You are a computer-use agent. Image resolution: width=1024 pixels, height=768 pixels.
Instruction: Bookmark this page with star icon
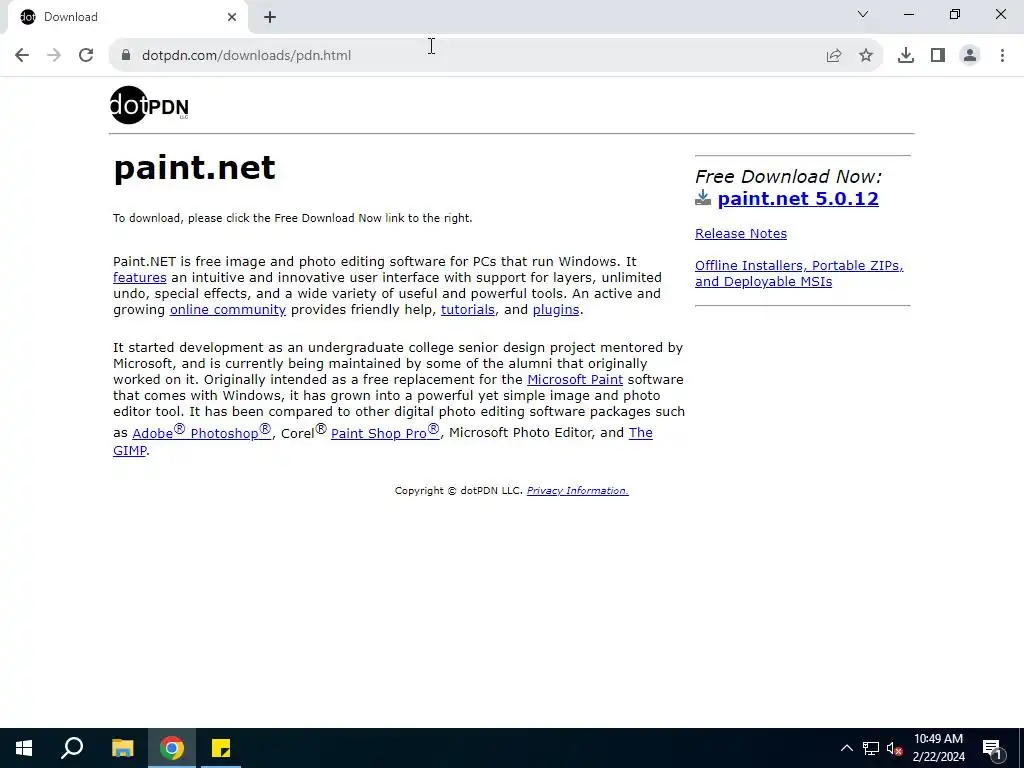pyautogui.click(x=866, y=56)
